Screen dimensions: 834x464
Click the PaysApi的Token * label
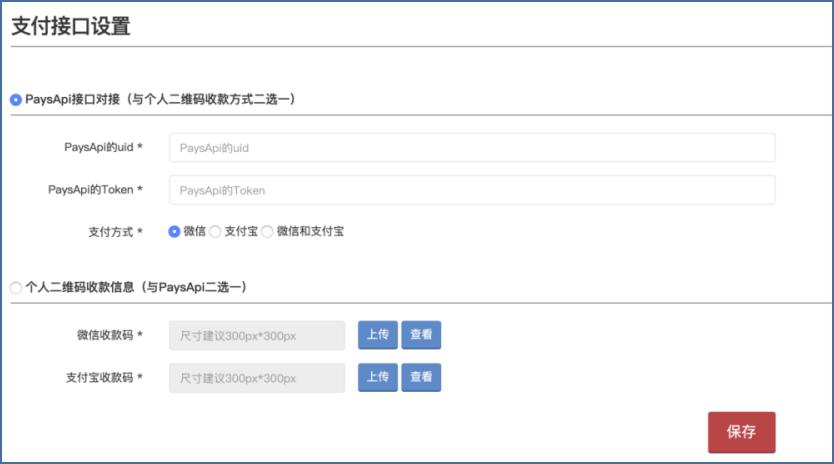[95, 189]
